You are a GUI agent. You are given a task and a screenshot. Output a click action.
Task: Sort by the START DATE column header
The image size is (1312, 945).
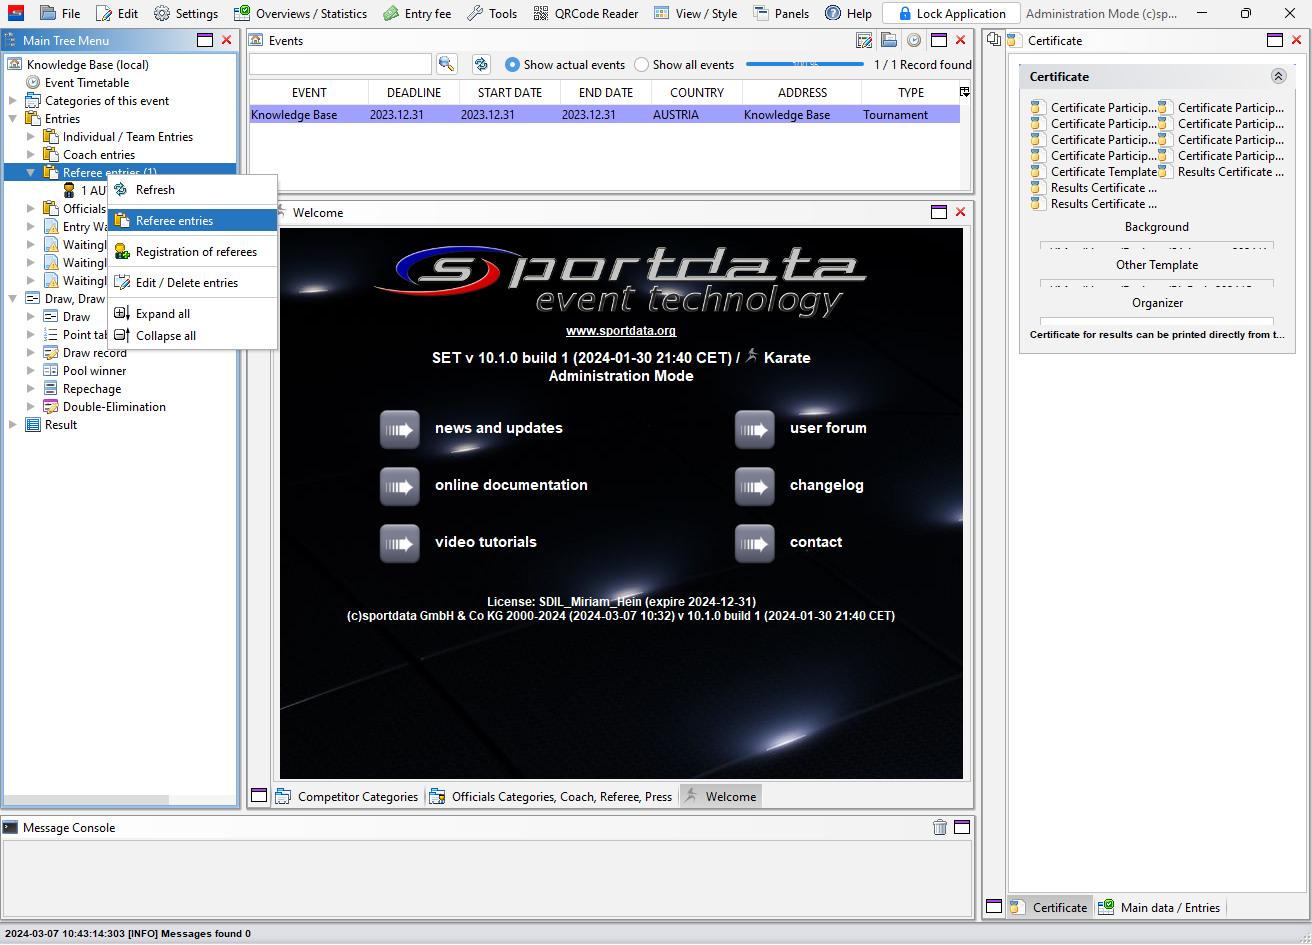point(510,92)
